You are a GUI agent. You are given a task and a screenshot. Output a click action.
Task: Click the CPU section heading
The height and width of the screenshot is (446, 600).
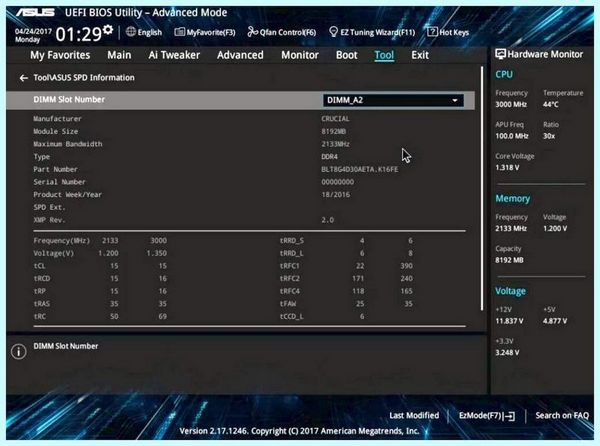point(504,74)
